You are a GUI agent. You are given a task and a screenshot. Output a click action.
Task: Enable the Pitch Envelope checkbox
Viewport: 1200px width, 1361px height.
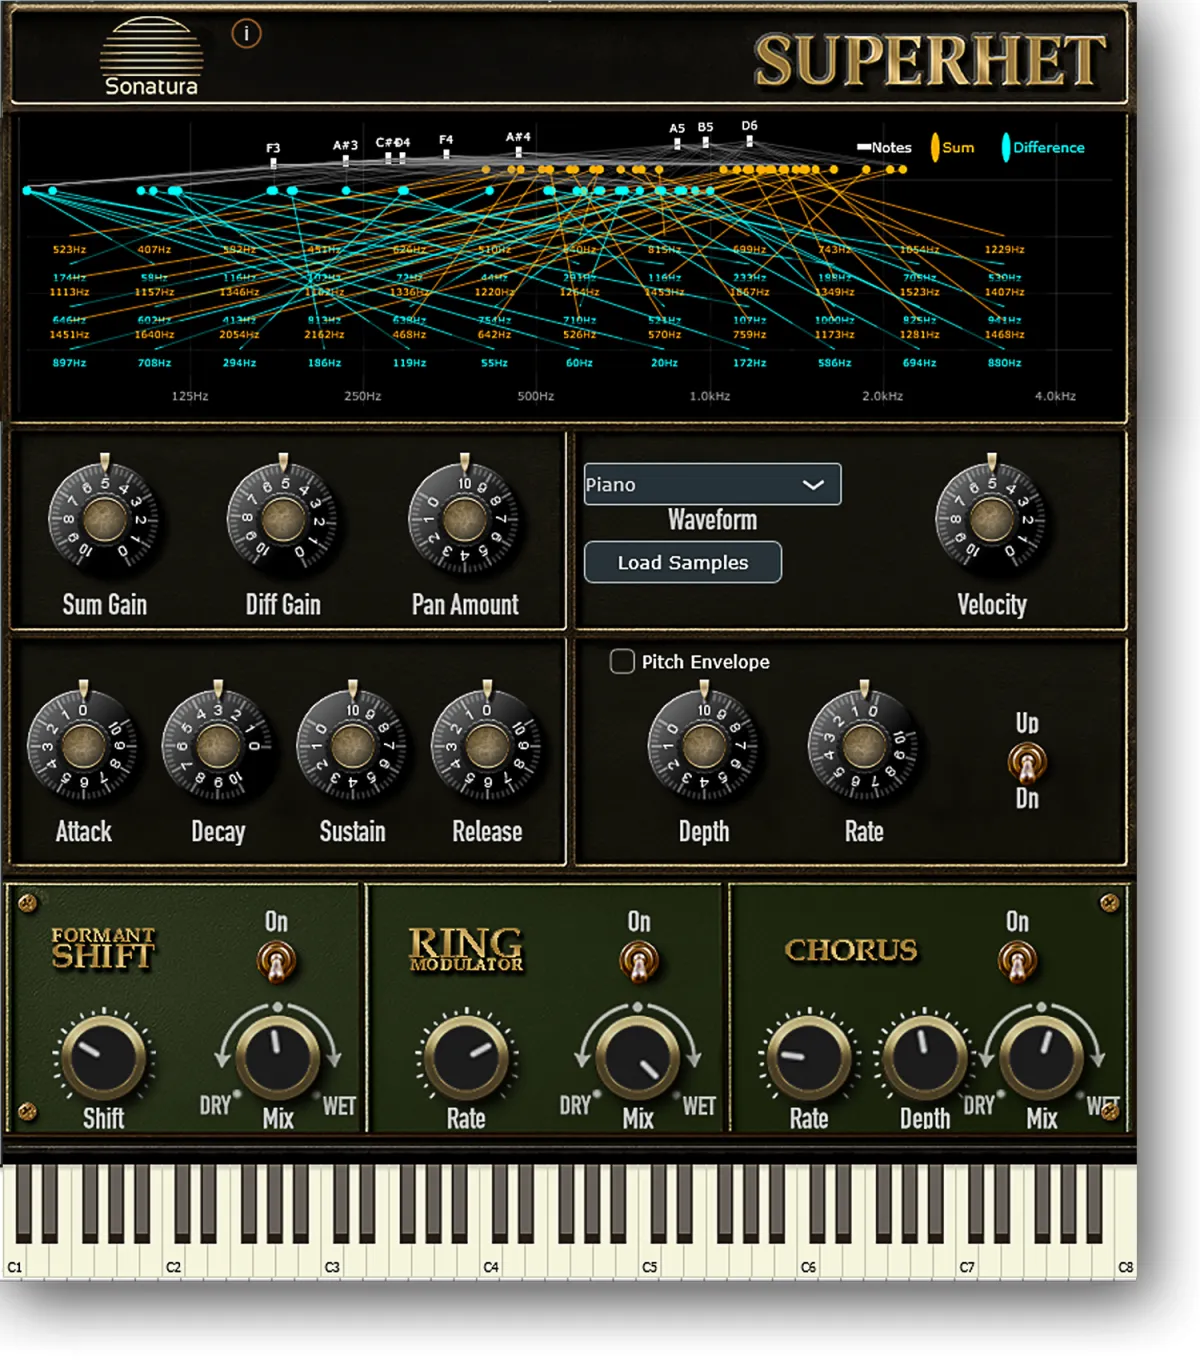coord(622,662)
